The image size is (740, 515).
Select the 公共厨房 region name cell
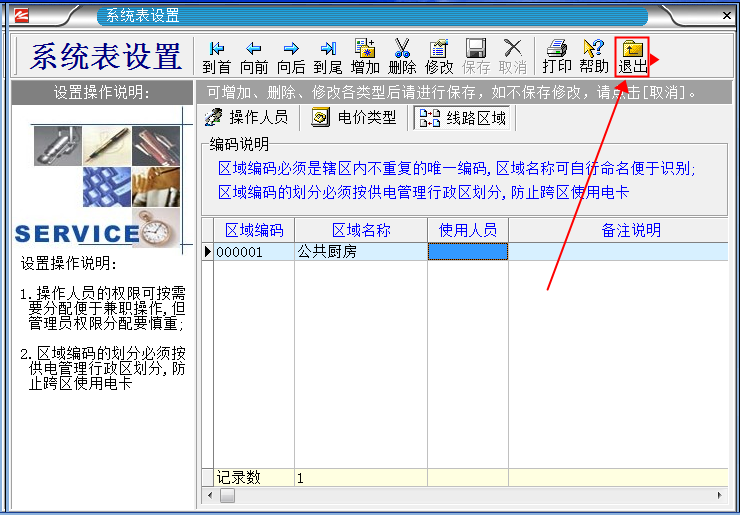(x=361, y=252)
